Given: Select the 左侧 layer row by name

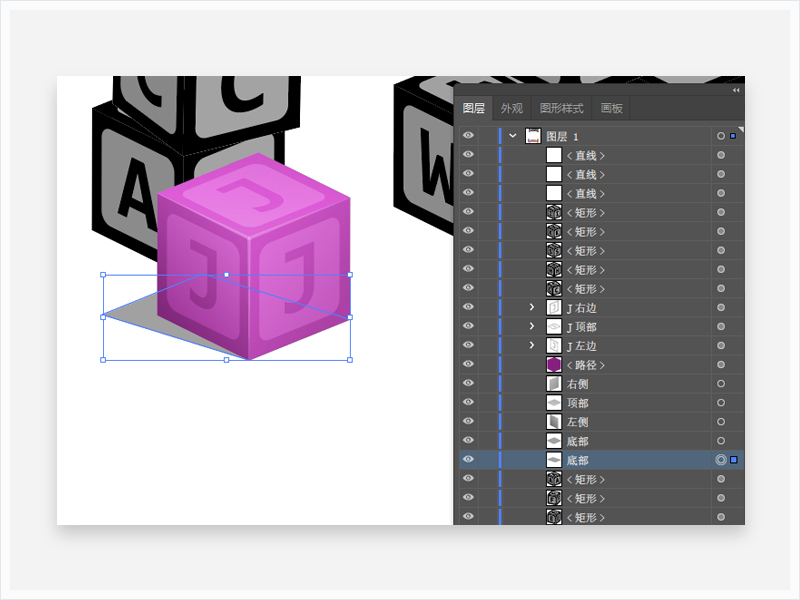Looking at the screenshot, I should click(578, 422).
